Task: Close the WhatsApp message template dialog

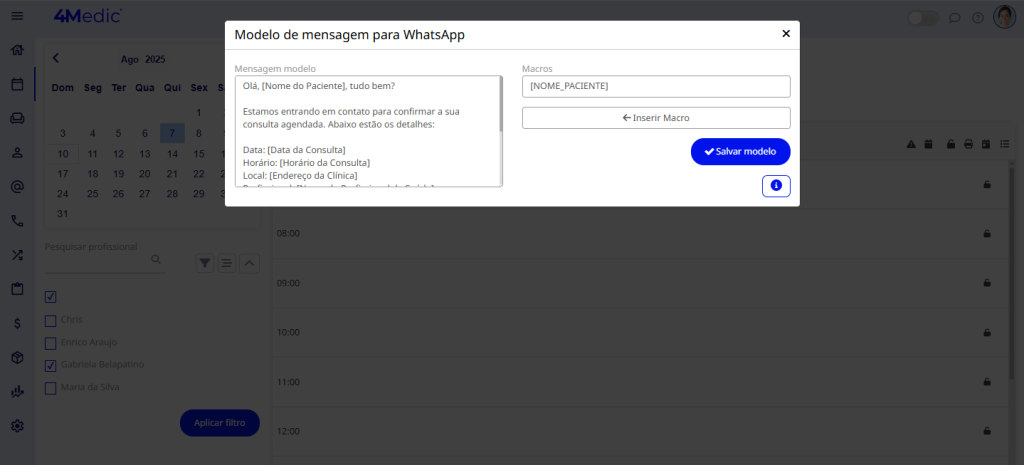Action: tap(786, 33)
